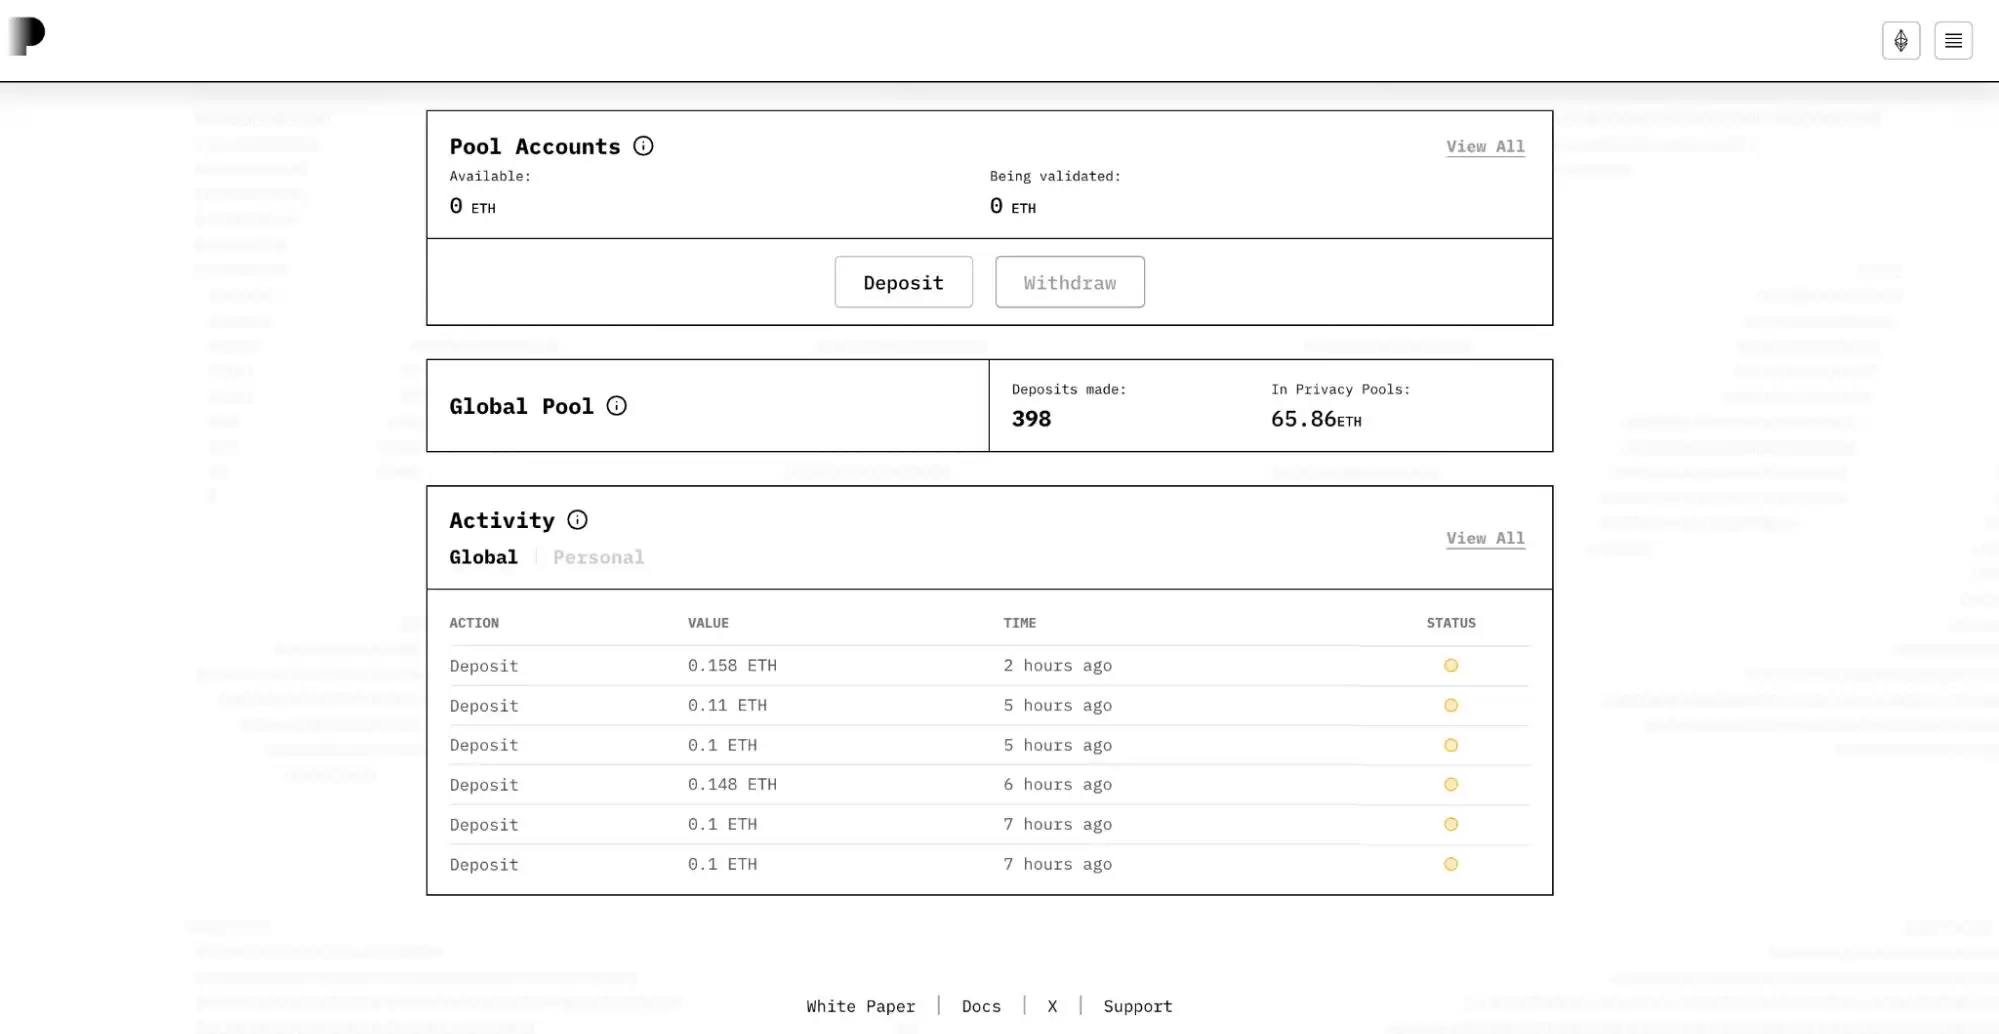Click the Privacy Pools logo

(28, 36)
